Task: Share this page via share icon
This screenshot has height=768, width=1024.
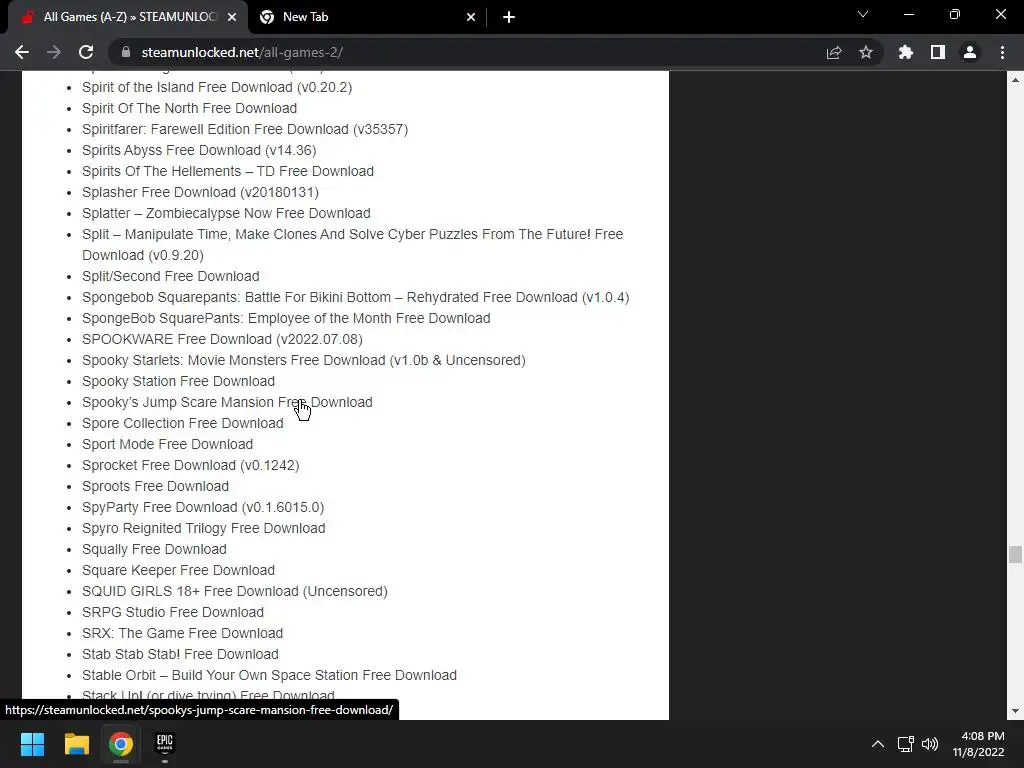Action: (834, 52)
